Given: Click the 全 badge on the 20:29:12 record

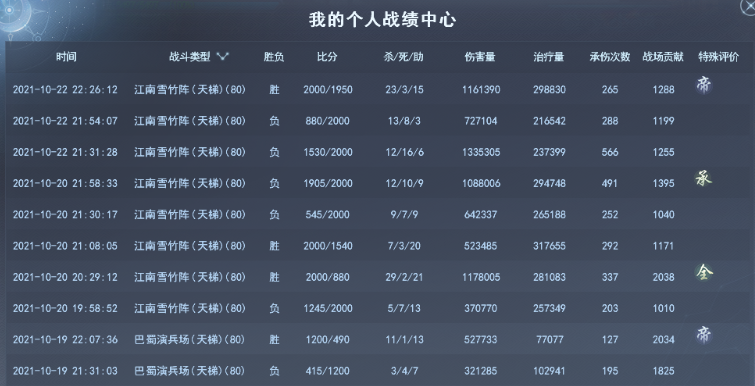Looking at the screenshot, I should pos(704,272).
